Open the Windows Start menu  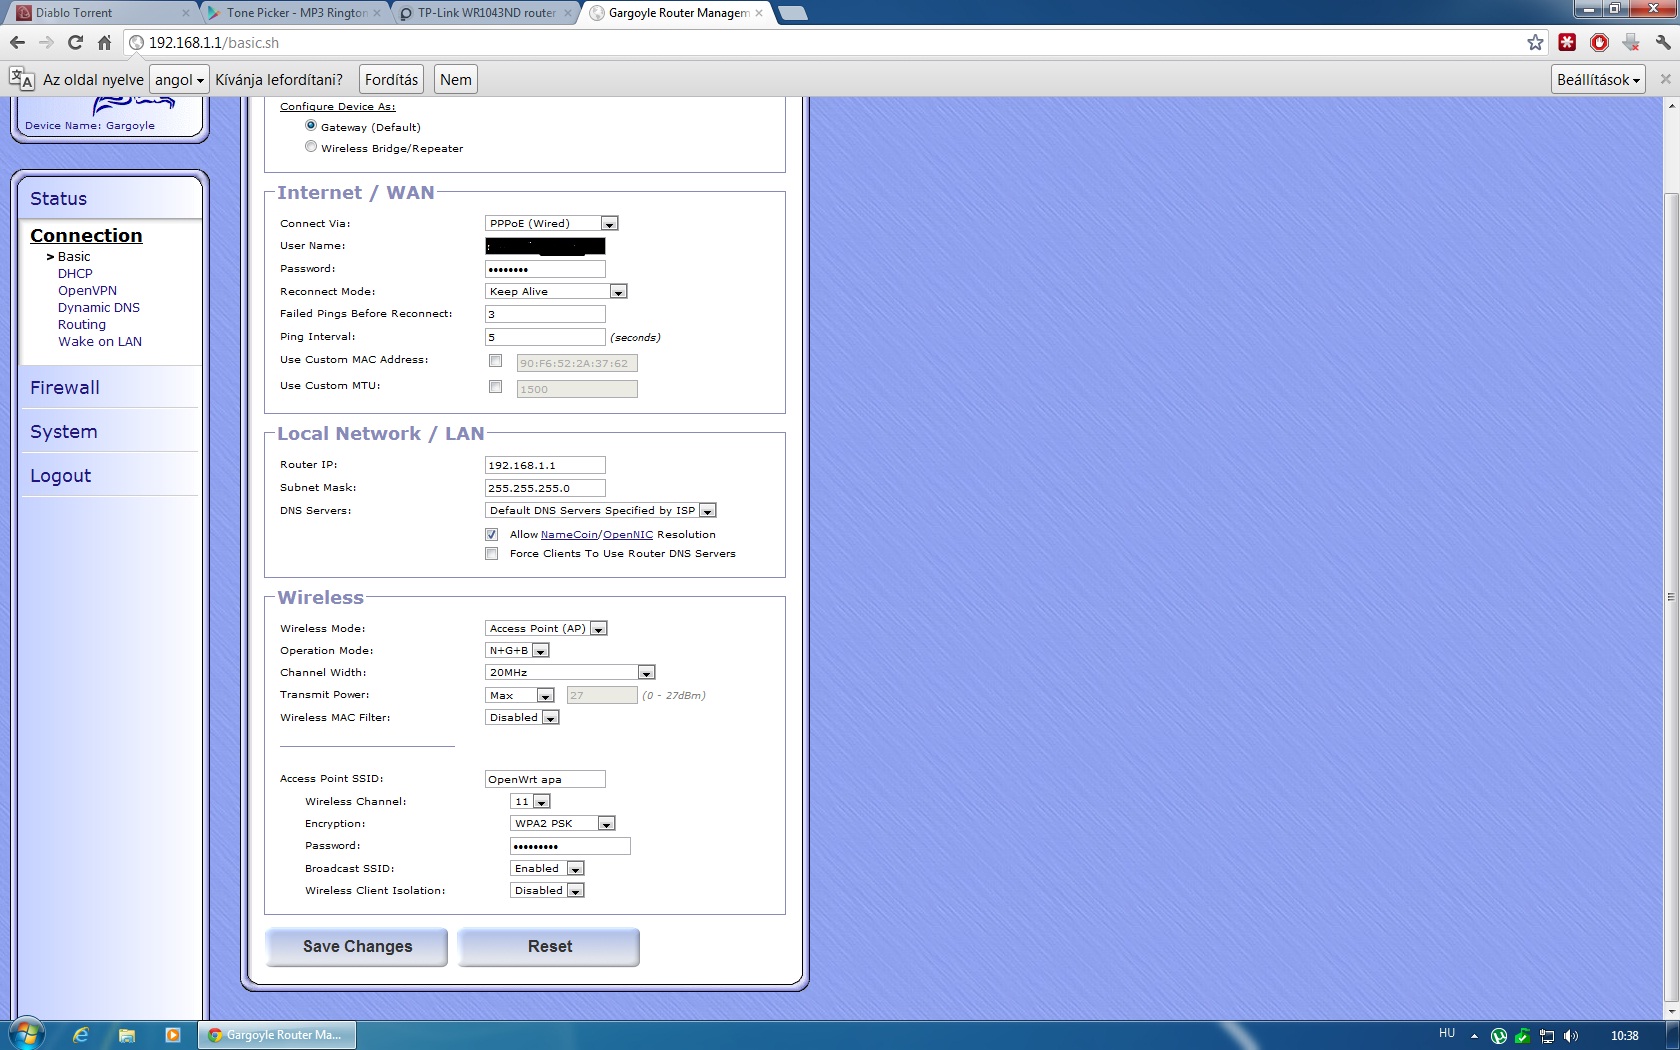[x=26, y=1035]
